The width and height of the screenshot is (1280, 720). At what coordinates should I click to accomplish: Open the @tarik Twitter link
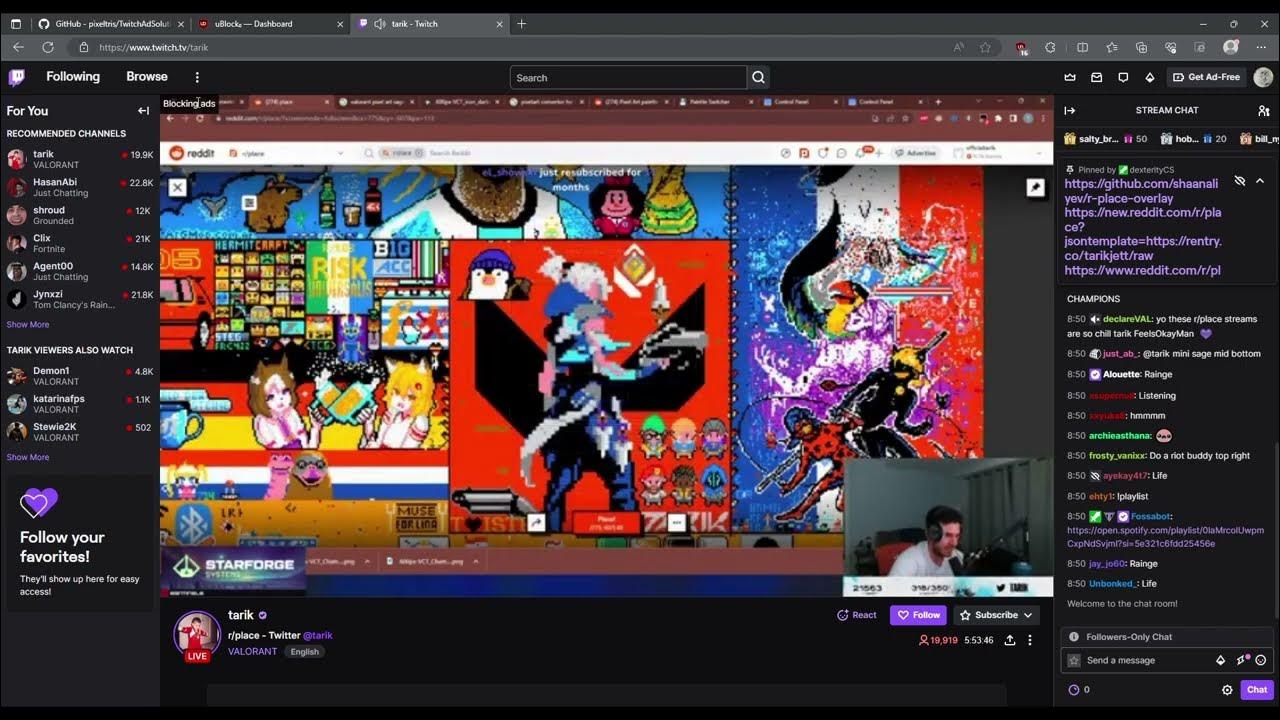click(318, 635)
